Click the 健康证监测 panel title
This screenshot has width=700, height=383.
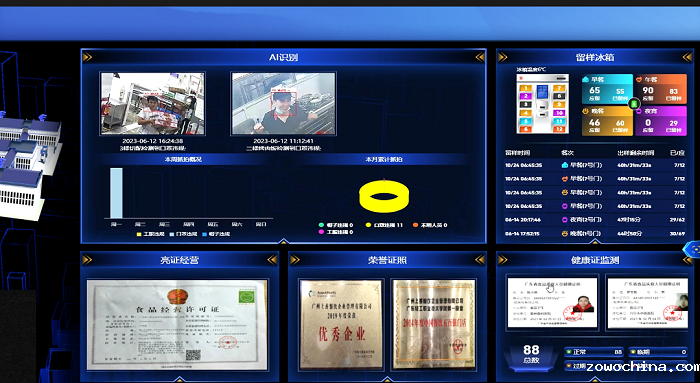pos(595,260)
